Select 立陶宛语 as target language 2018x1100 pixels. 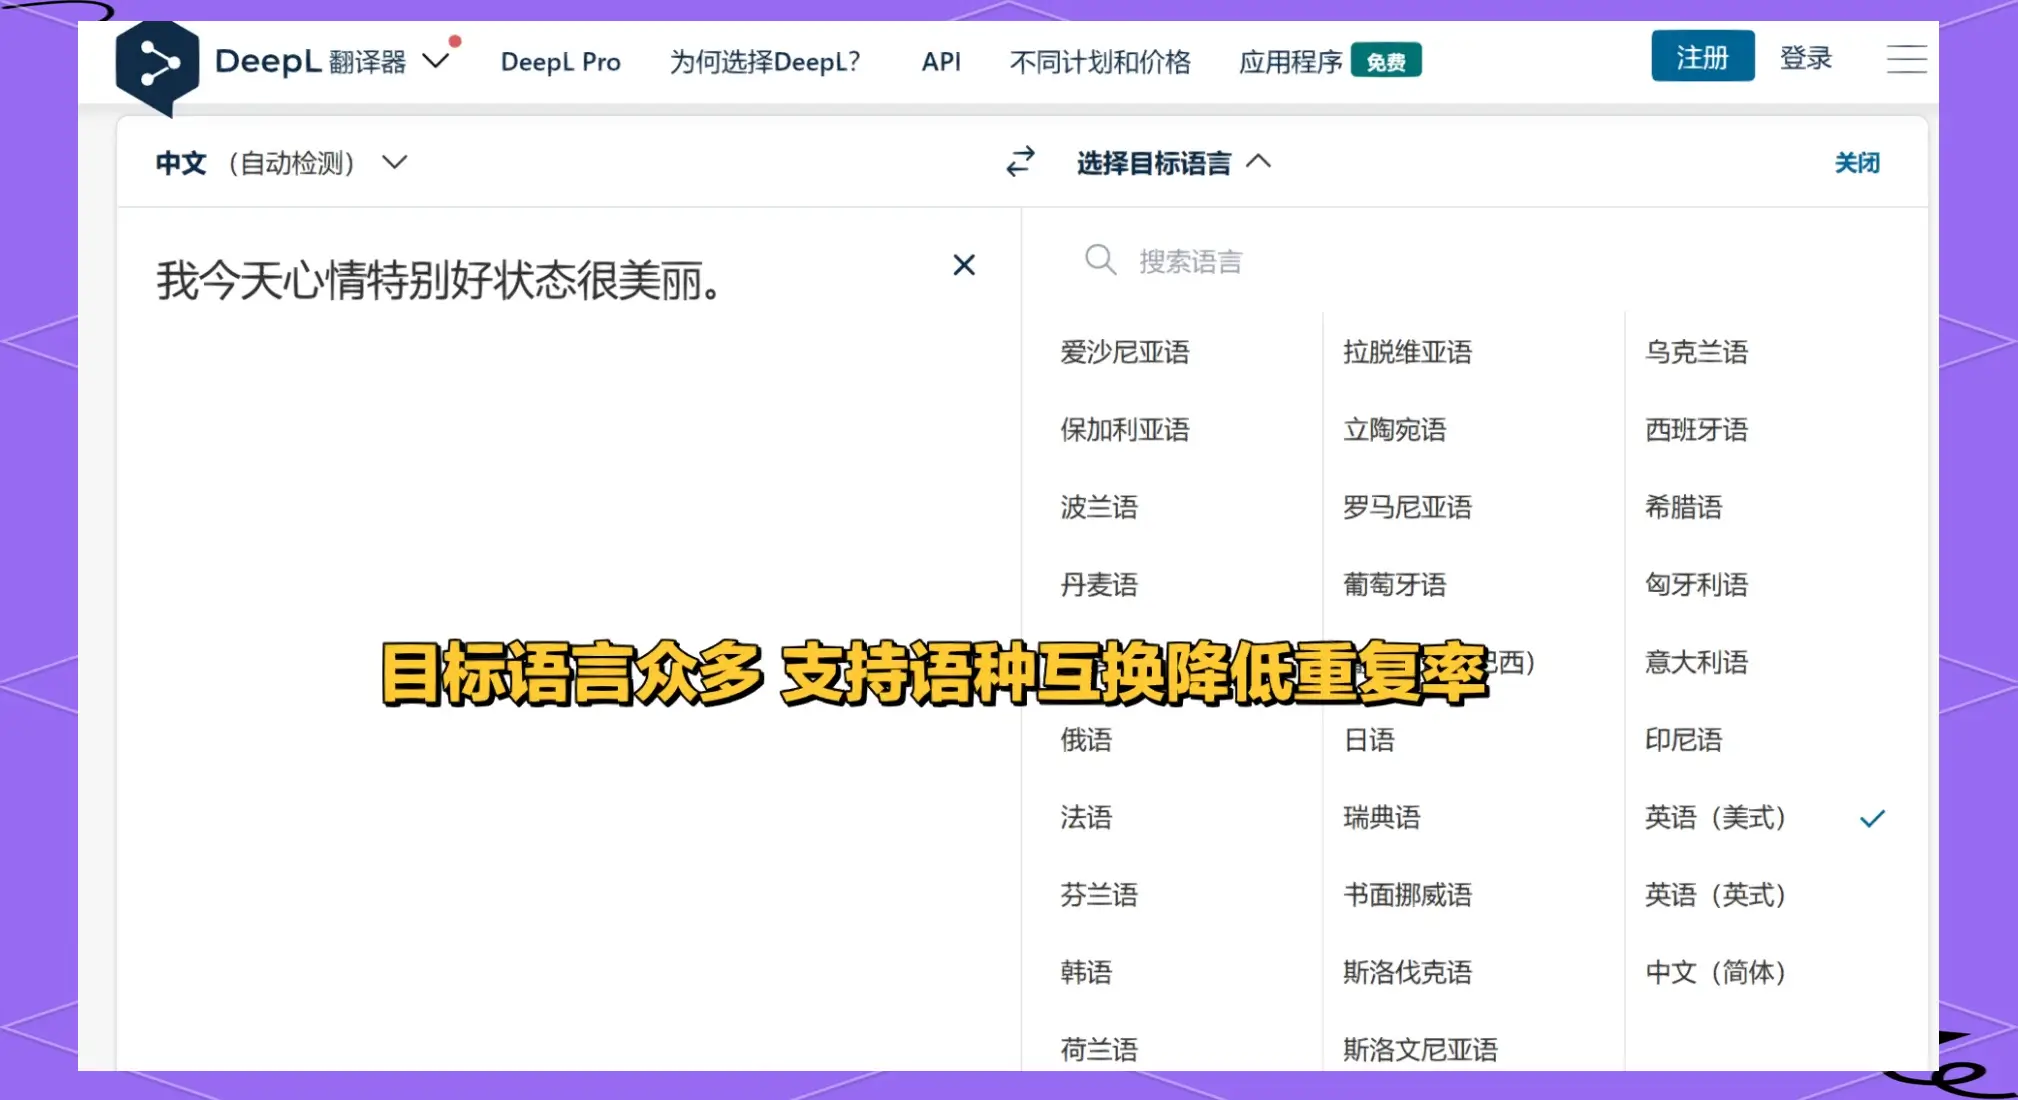[x=1394, y=430]
